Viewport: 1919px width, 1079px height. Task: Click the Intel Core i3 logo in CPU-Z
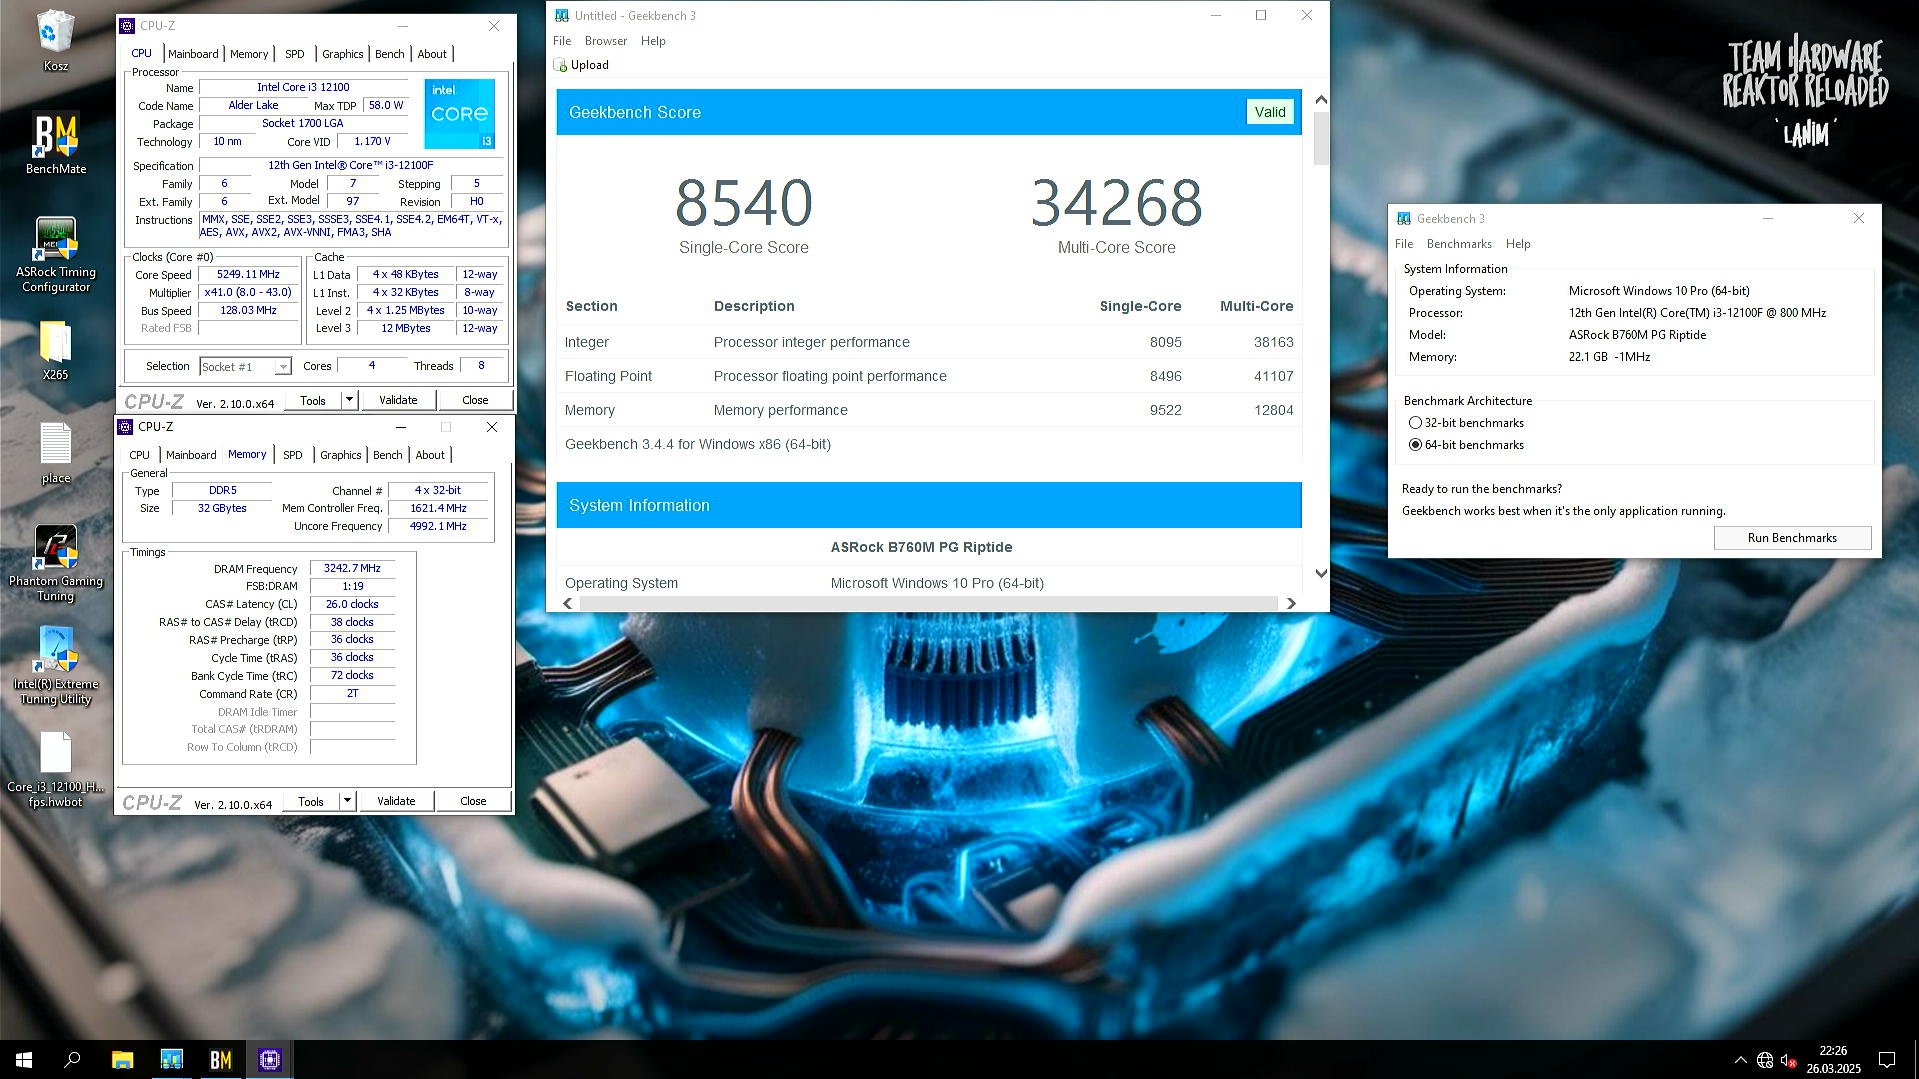coord(459,114)
